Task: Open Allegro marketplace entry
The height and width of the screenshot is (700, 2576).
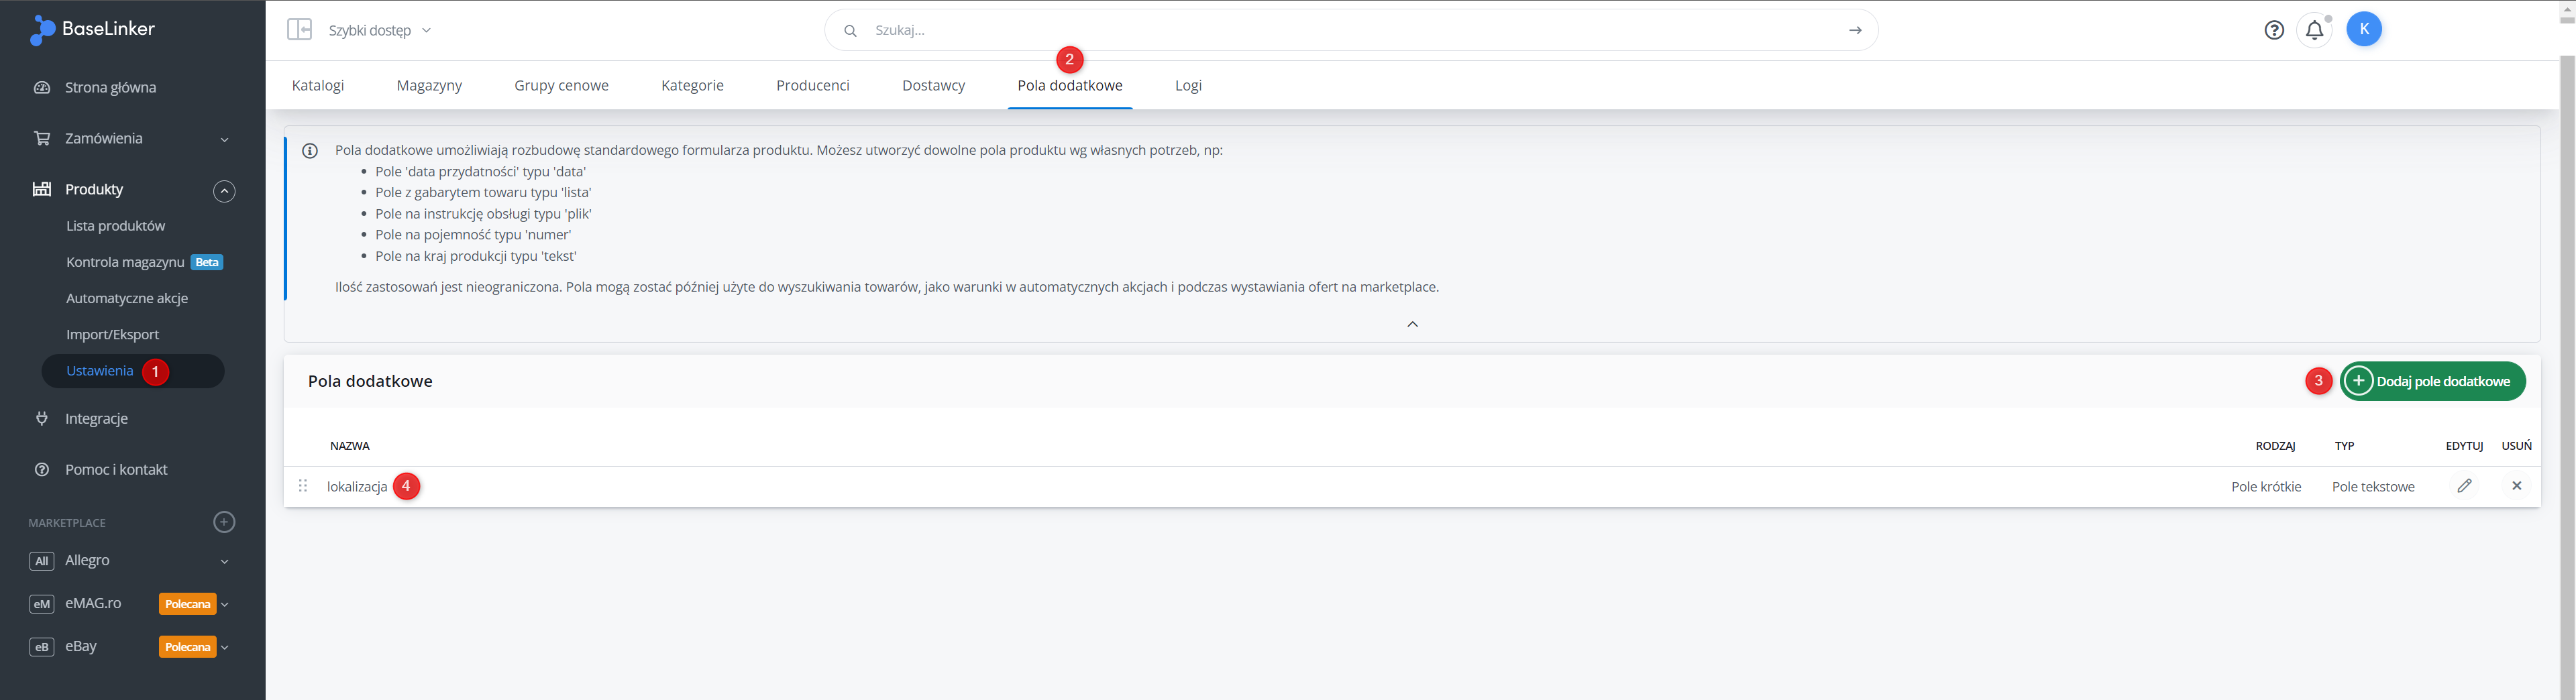Action: (x=87, y=561)
